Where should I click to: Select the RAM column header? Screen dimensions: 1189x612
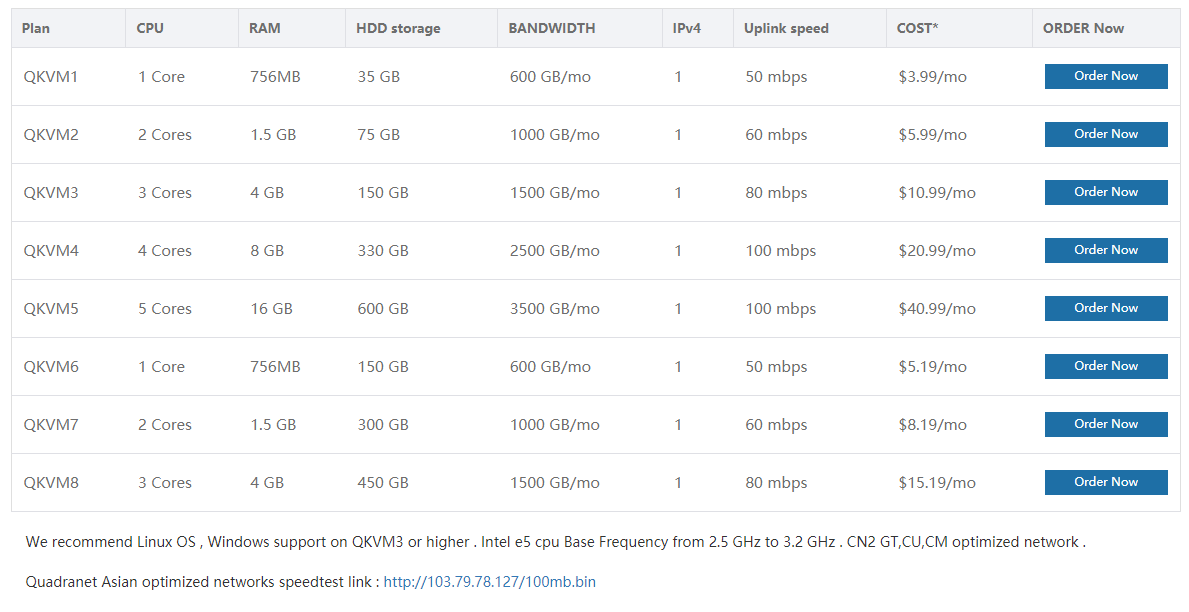point(265,28)
